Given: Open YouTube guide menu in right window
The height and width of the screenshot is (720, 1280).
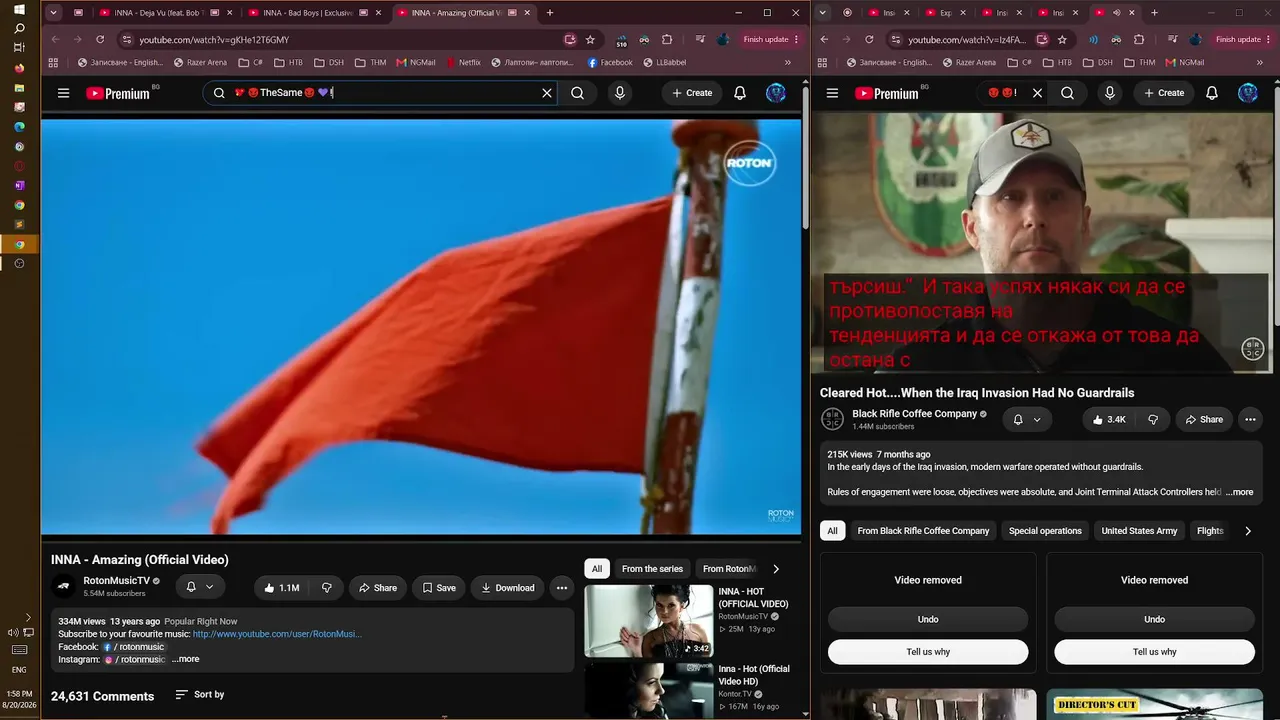Looking at the screenshot, I should pyautogui.click(x=832, y=93).
